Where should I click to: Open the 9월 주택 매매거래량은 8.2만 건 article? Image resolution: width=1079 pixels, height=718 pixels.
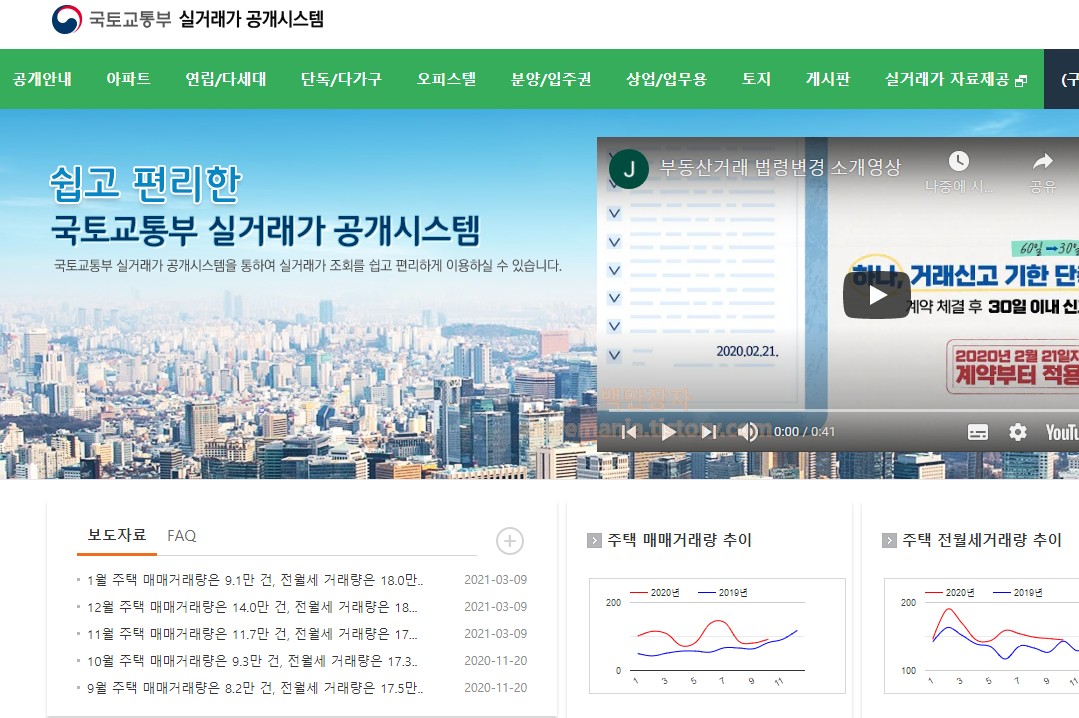click(x=255, y=688)
